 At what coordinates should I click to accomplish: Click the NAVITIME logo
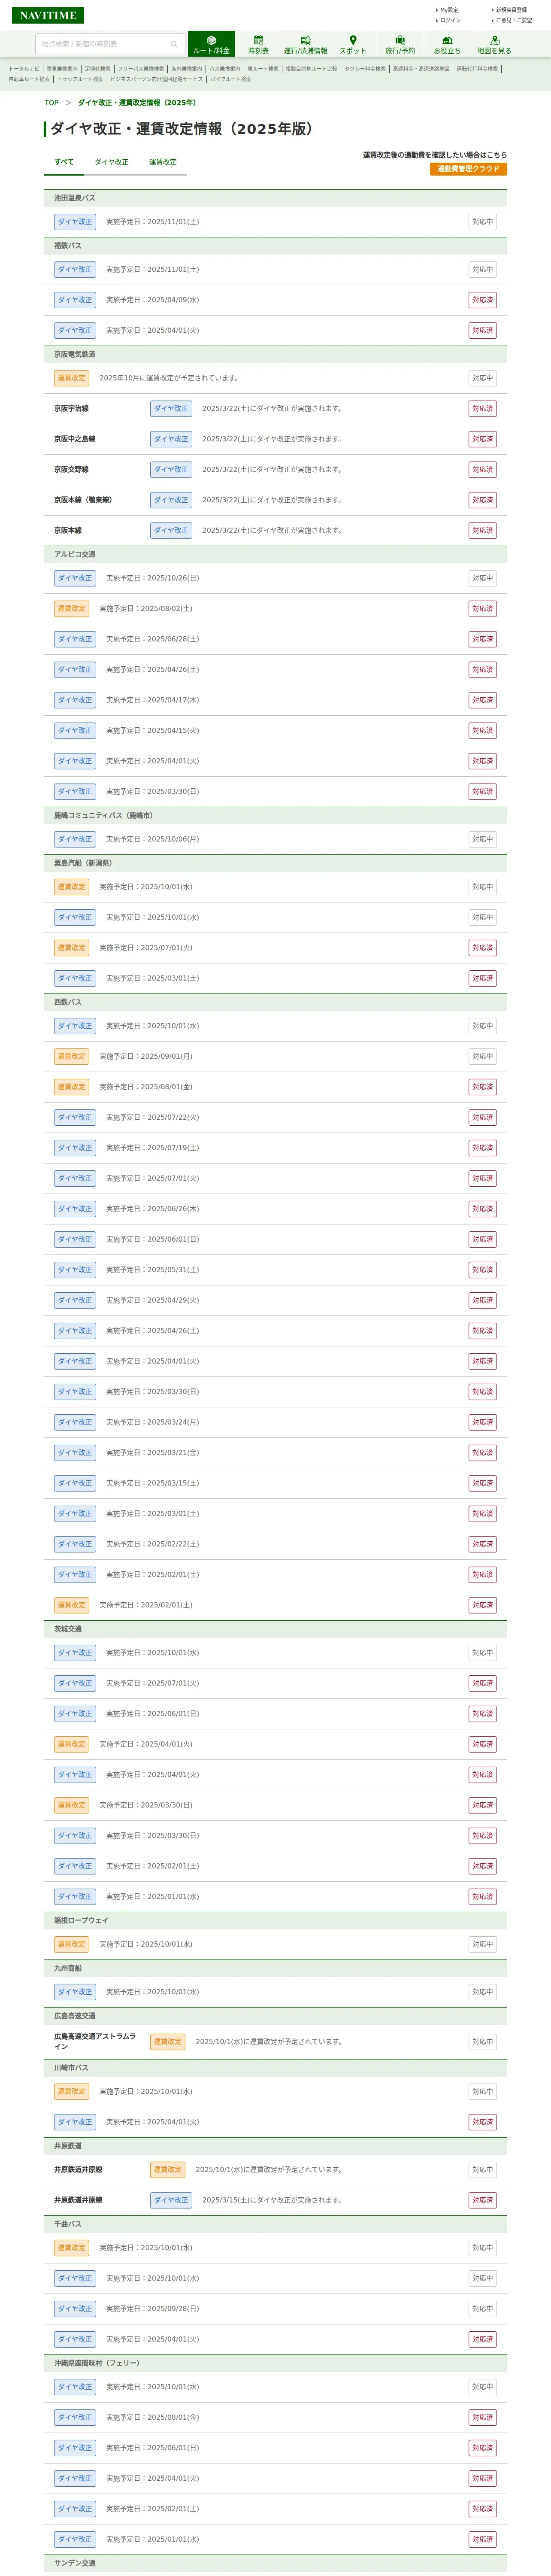(x=48, y=15)
